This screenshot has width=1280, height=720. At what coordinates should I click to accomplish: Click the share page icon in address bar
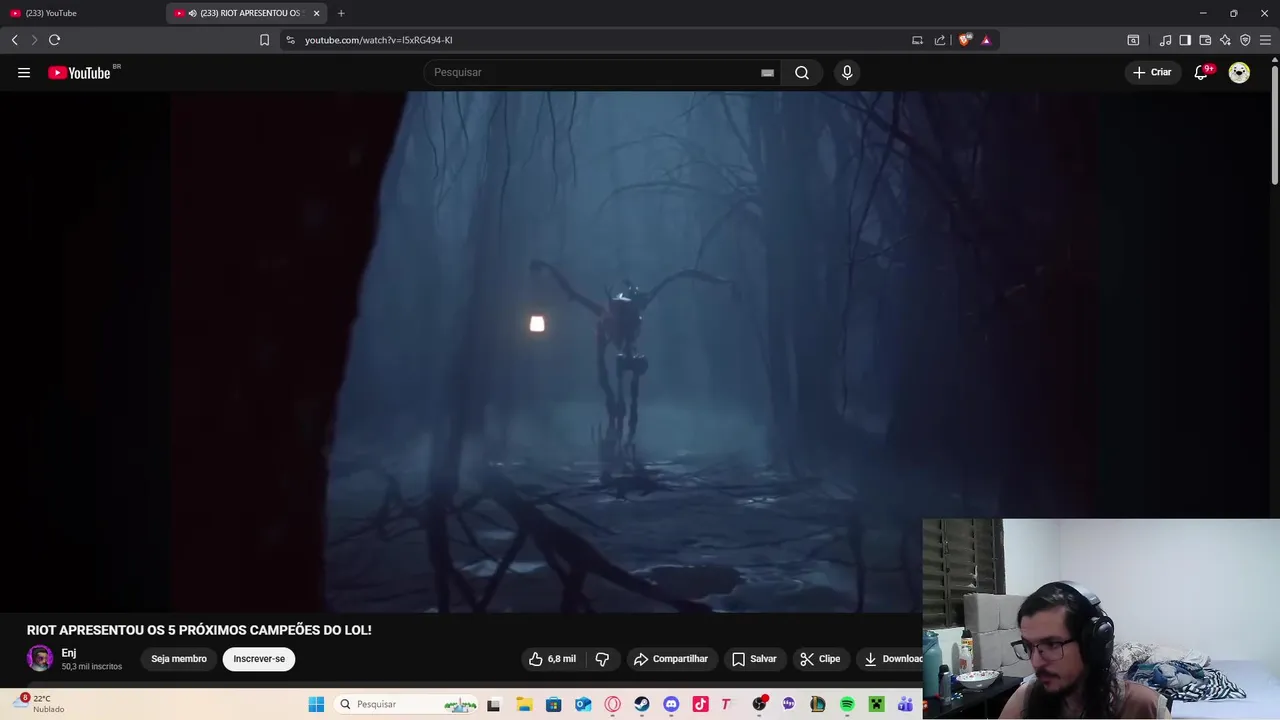tap(940, 40)
